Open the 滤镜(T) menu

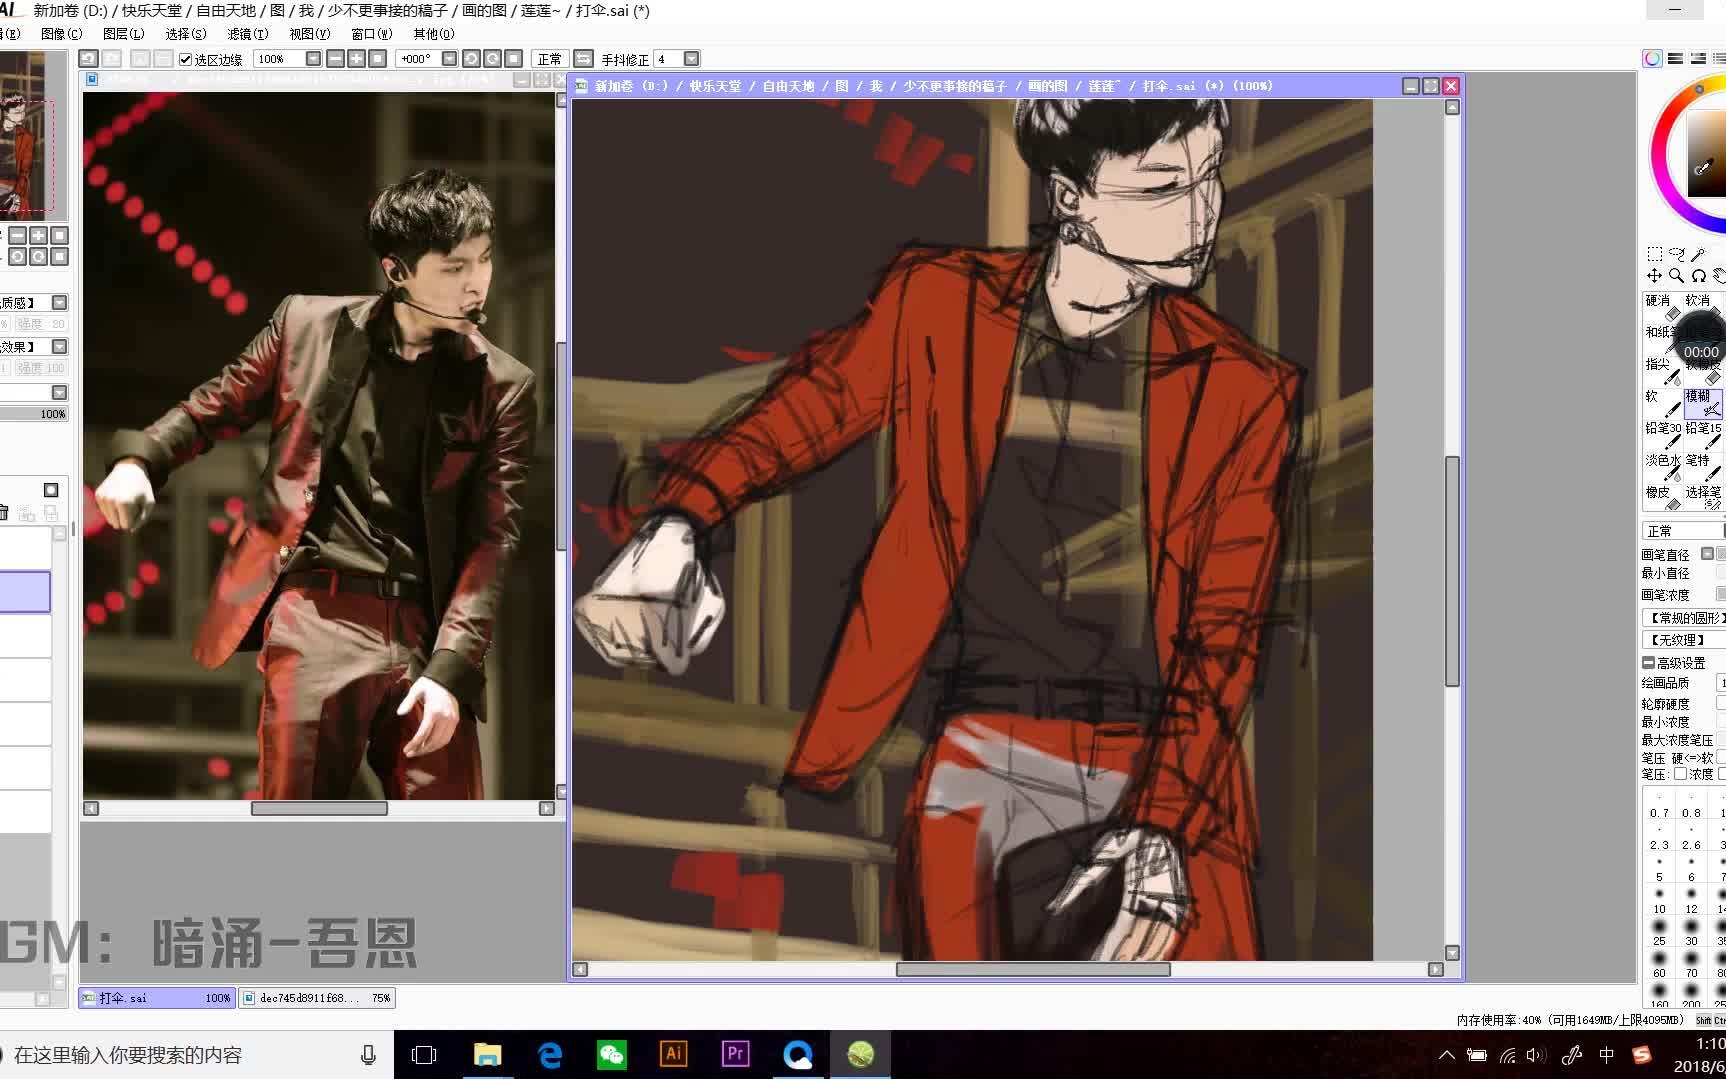point(247,34)
